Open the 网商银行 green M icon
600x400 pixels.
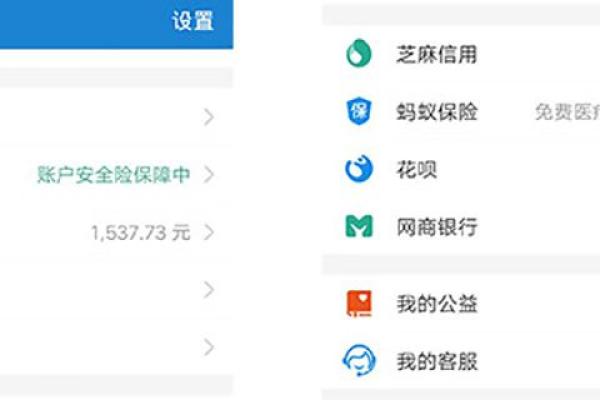pos(359,226)
